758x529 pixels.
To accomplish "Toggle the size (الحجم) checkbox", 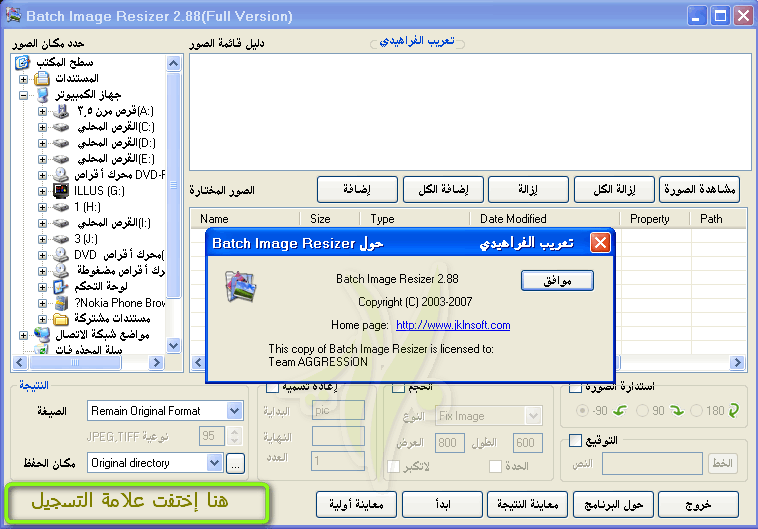I will click(x=398, y=388).
